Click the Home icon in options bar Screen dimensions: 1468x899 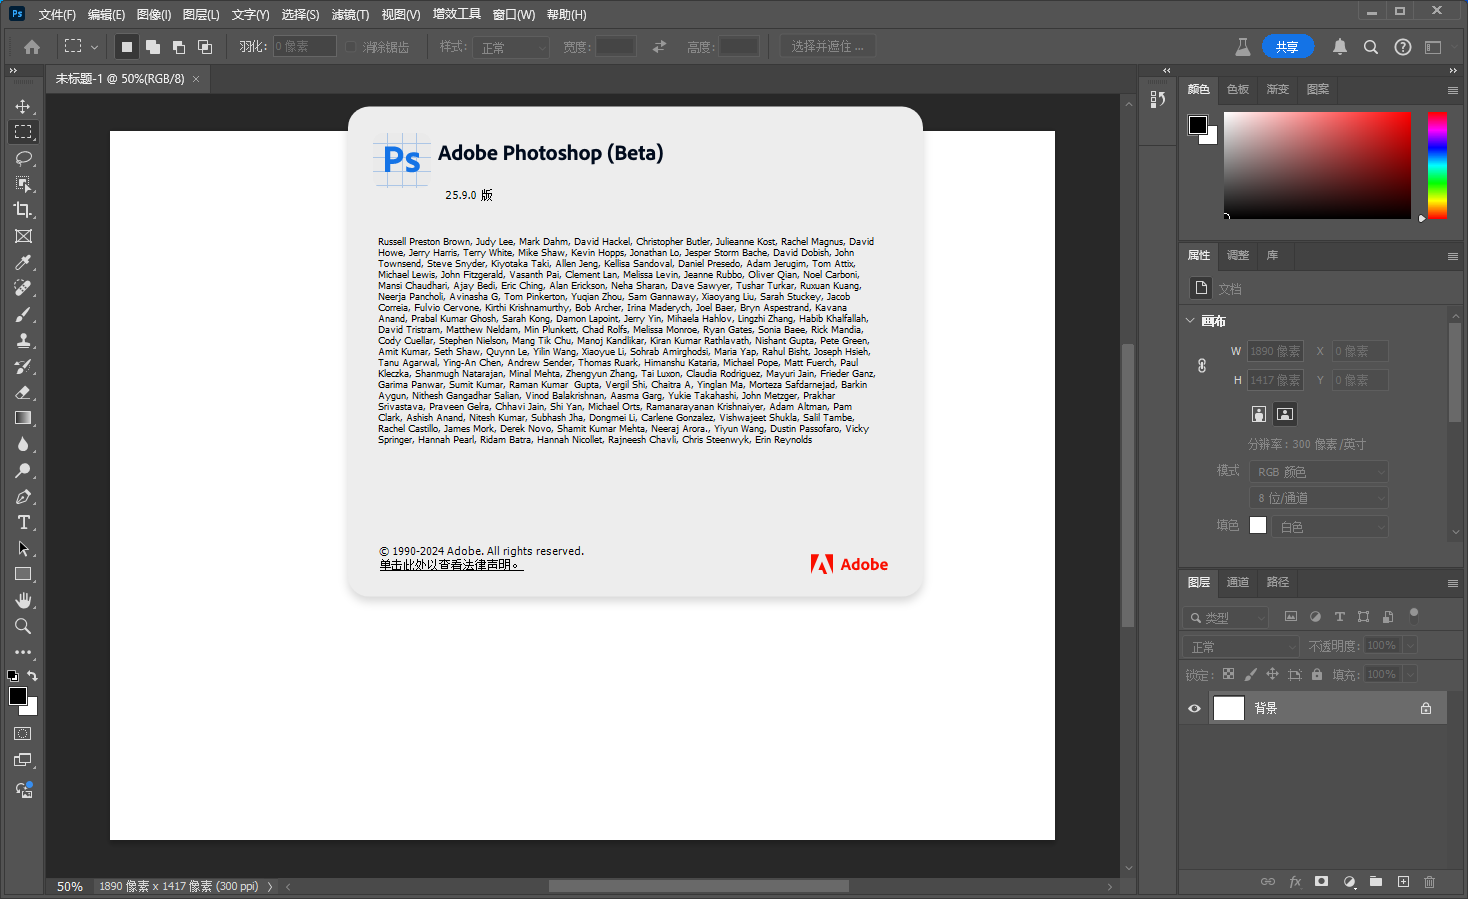[32, 47]
